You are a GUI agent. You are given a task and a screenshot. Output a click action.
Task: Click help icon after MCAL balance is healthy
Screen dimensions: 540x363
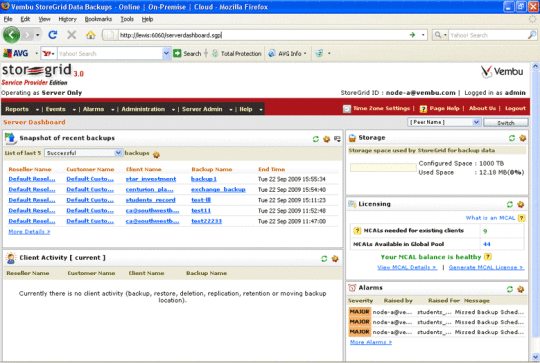click(487, 257)
